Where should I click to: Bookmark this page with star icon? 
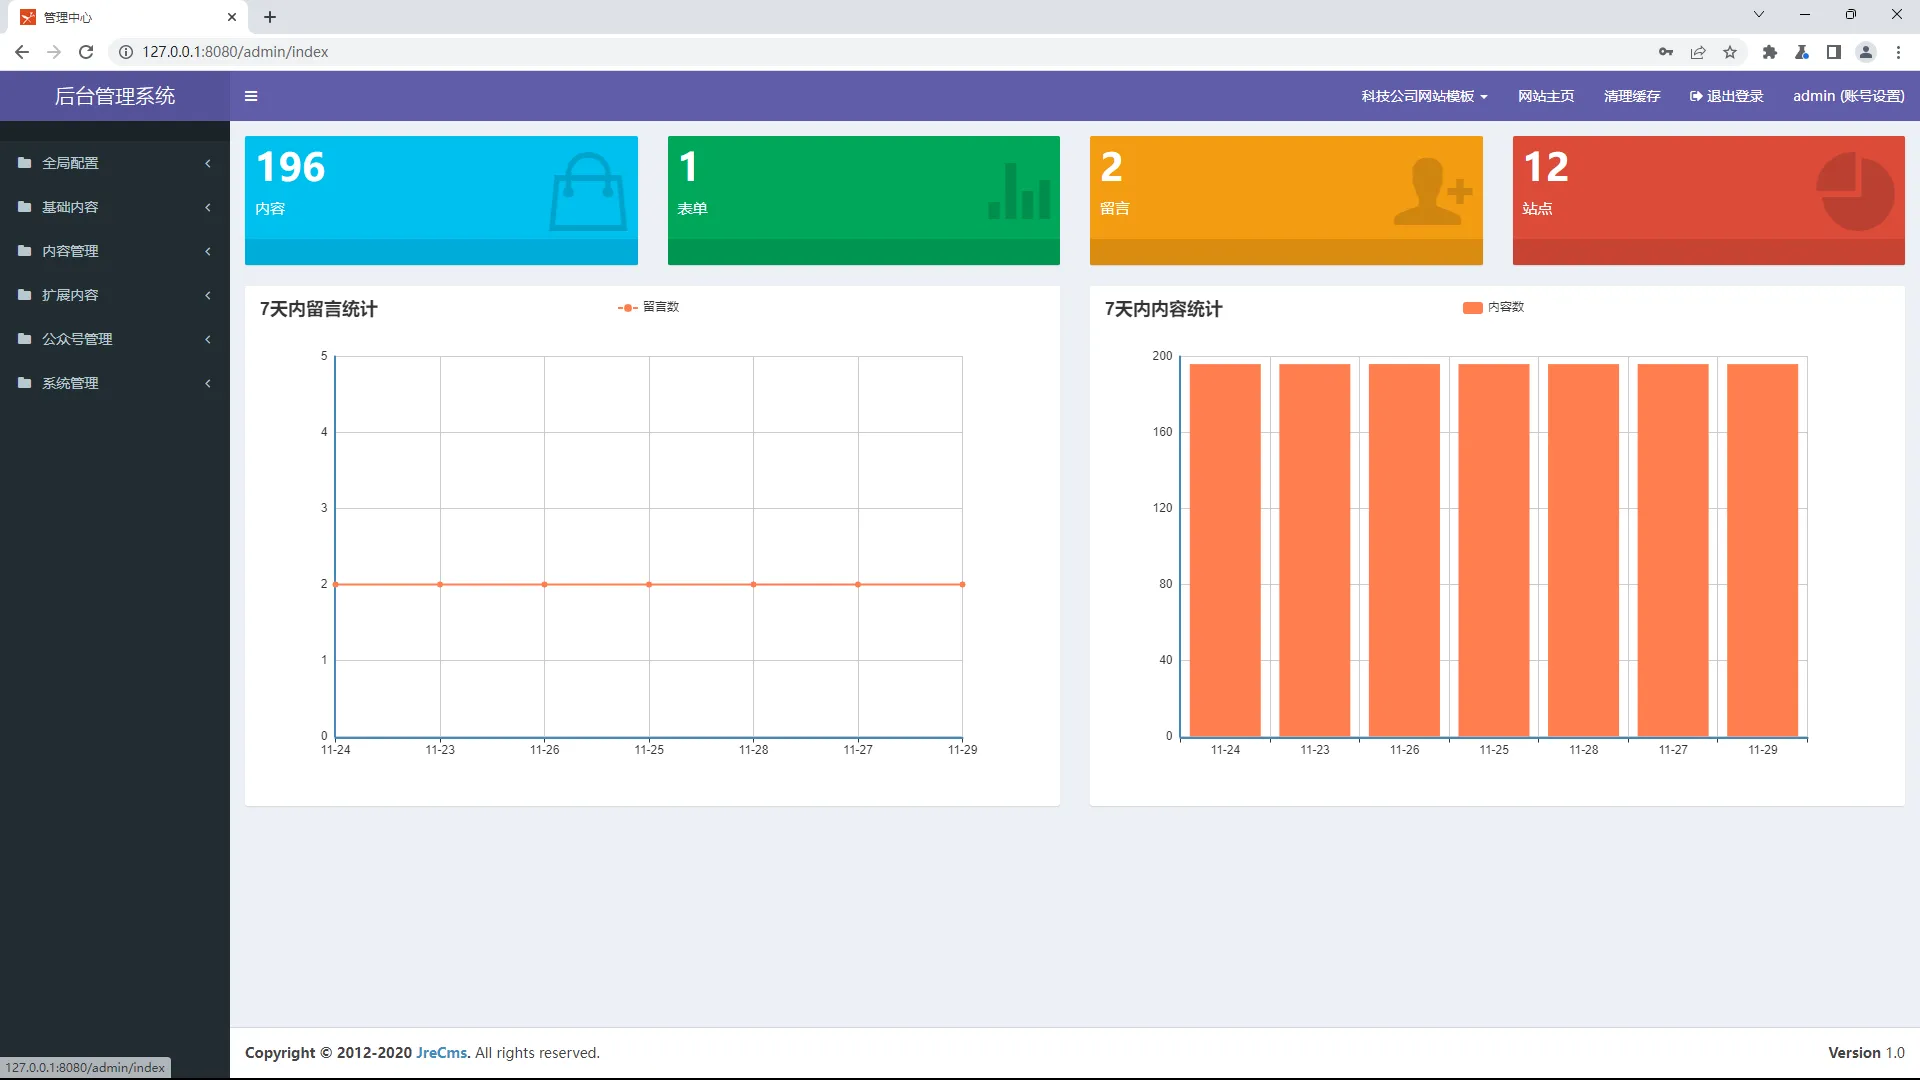[1730, 52]
